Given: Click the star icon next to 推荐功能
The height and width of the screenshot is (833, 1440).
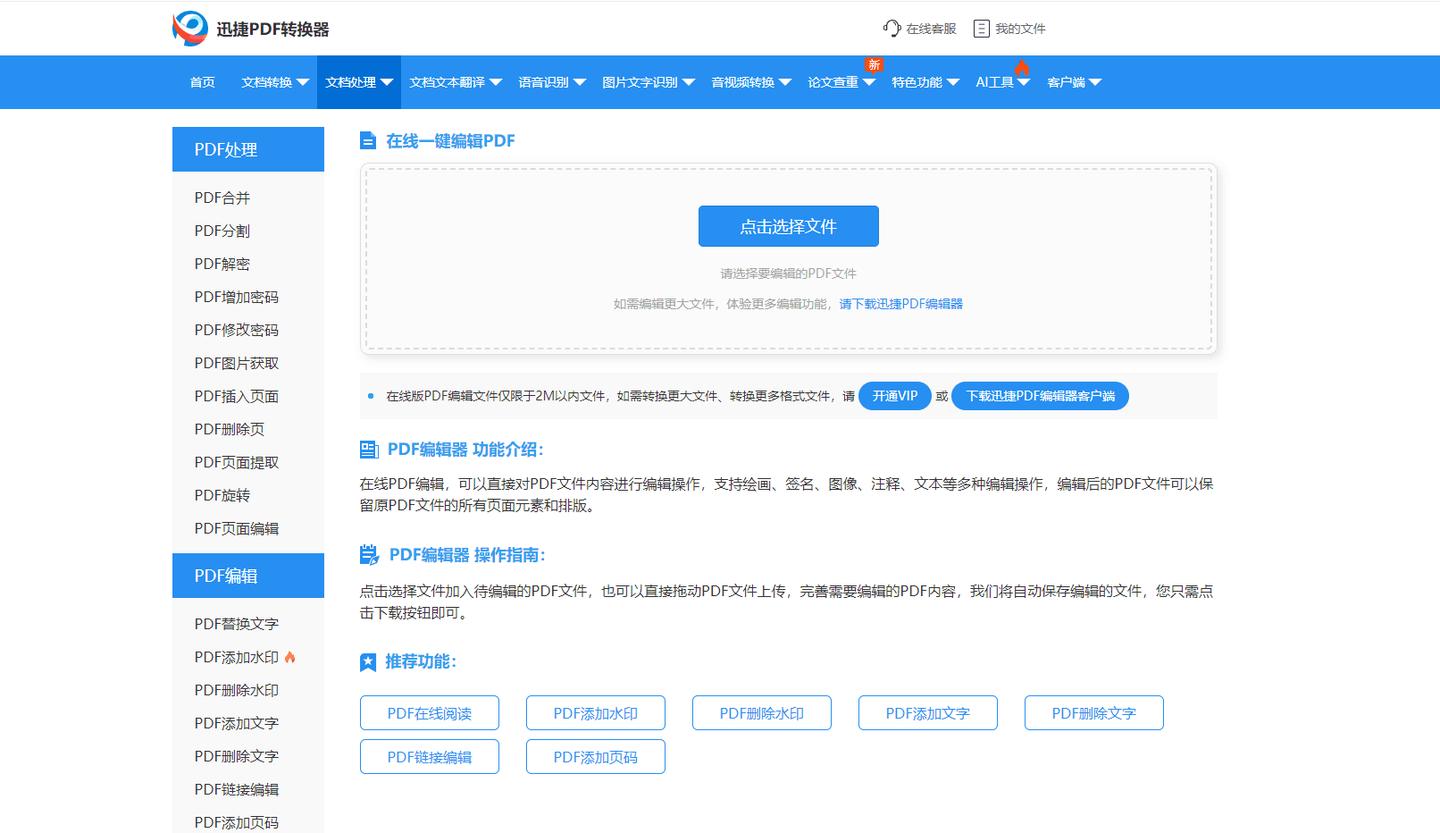Looking at the screenshot, I should [x=368, y=662].
